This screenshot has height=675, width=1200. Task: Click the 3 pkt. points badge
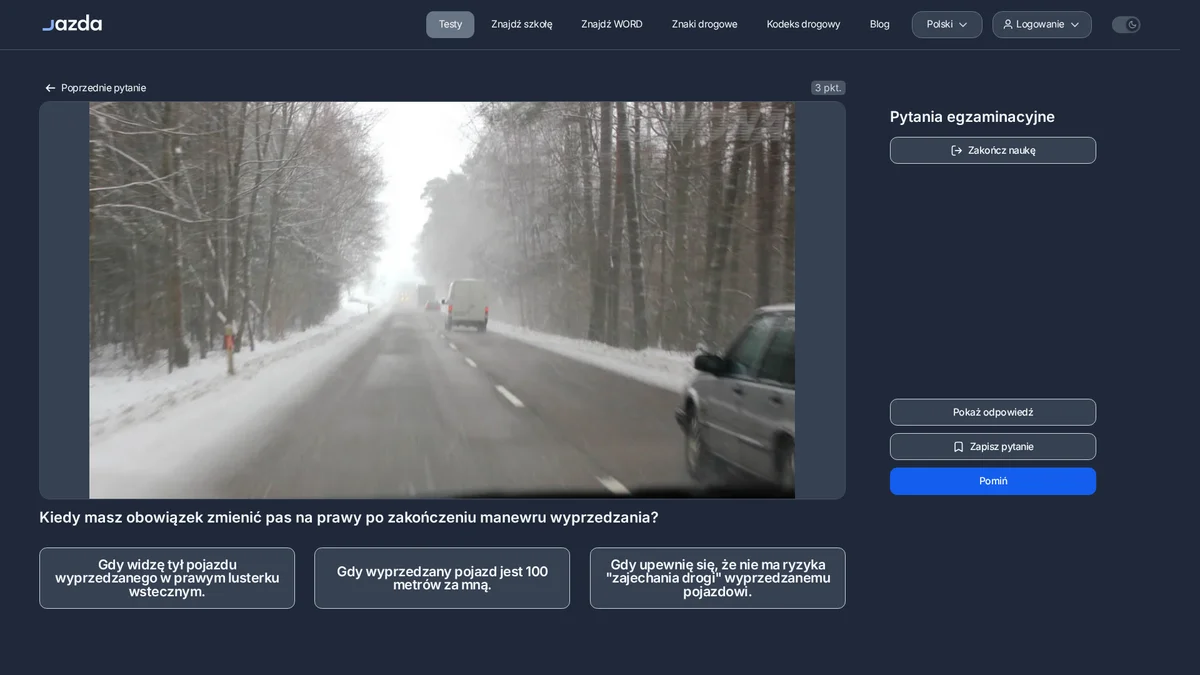tap(828, 88)
